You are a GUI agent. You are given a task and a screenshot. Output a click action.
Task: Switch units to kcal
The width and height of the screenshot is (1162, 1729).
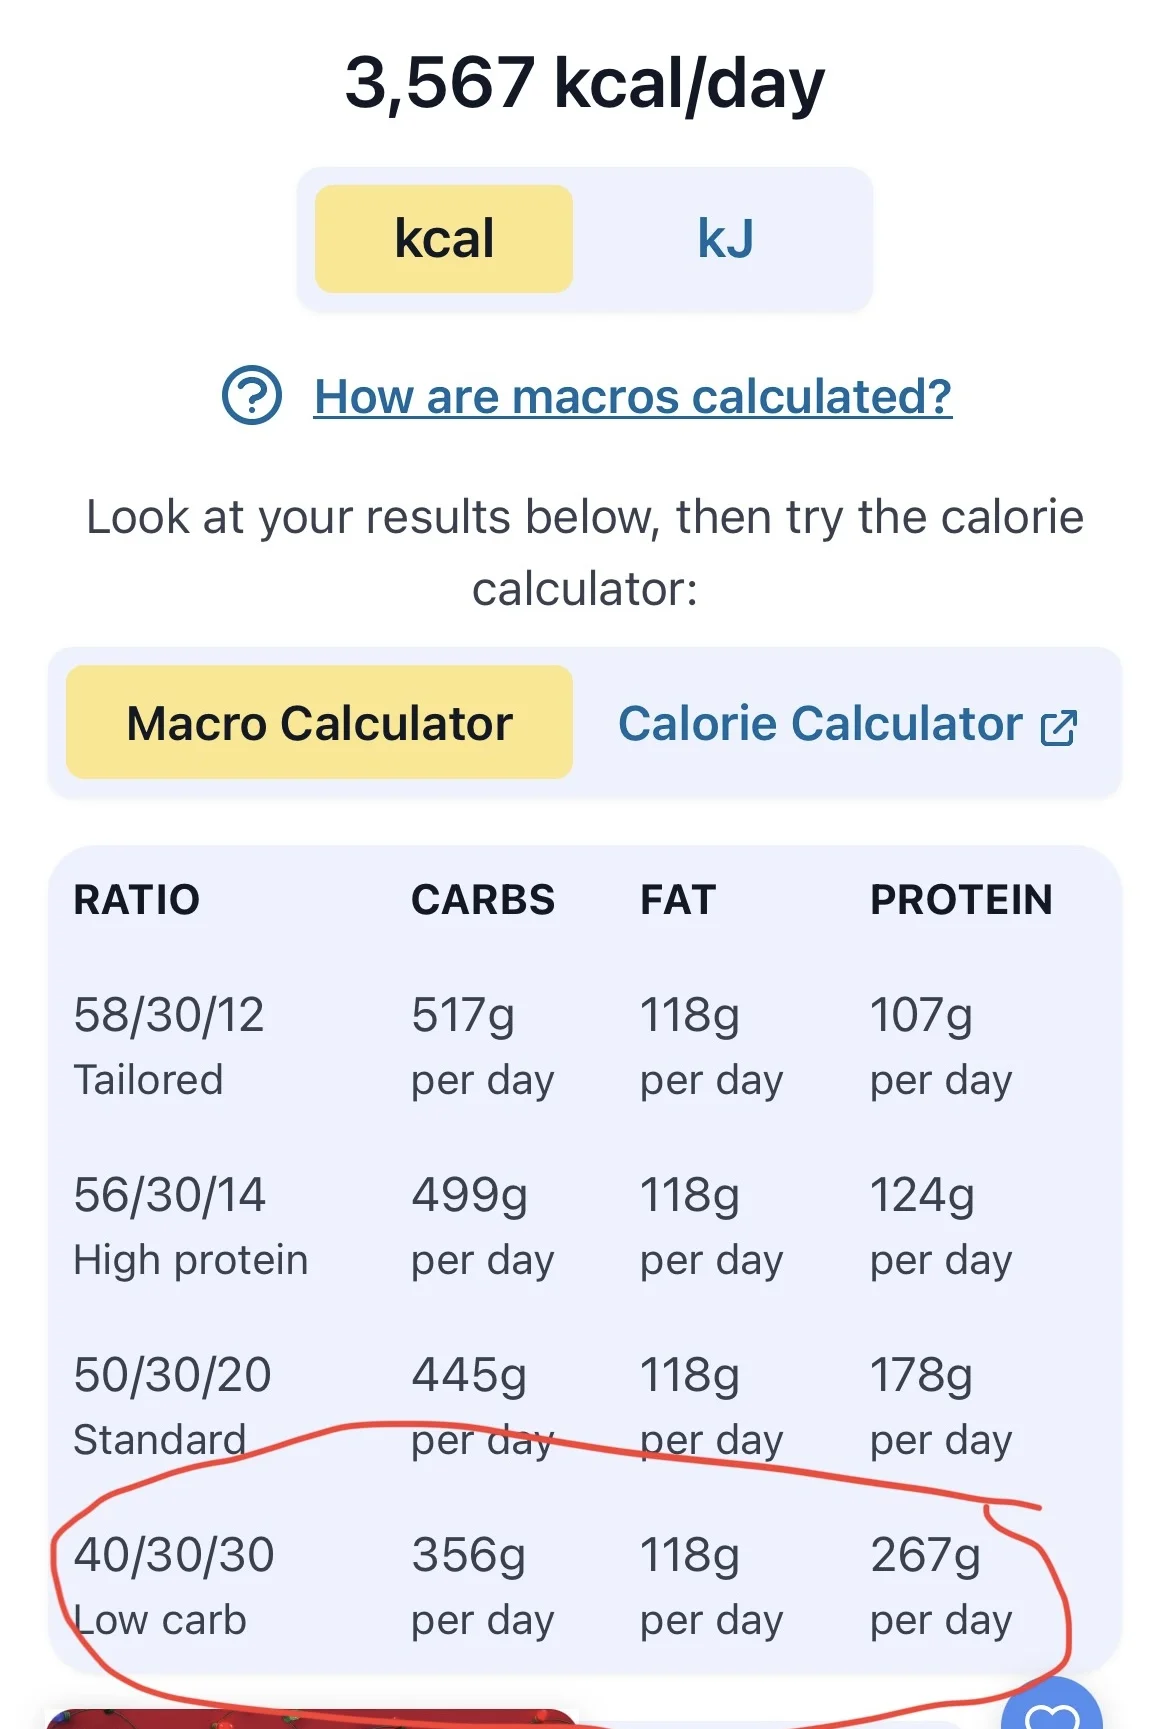pyautogui.click(x=444, y=239)
